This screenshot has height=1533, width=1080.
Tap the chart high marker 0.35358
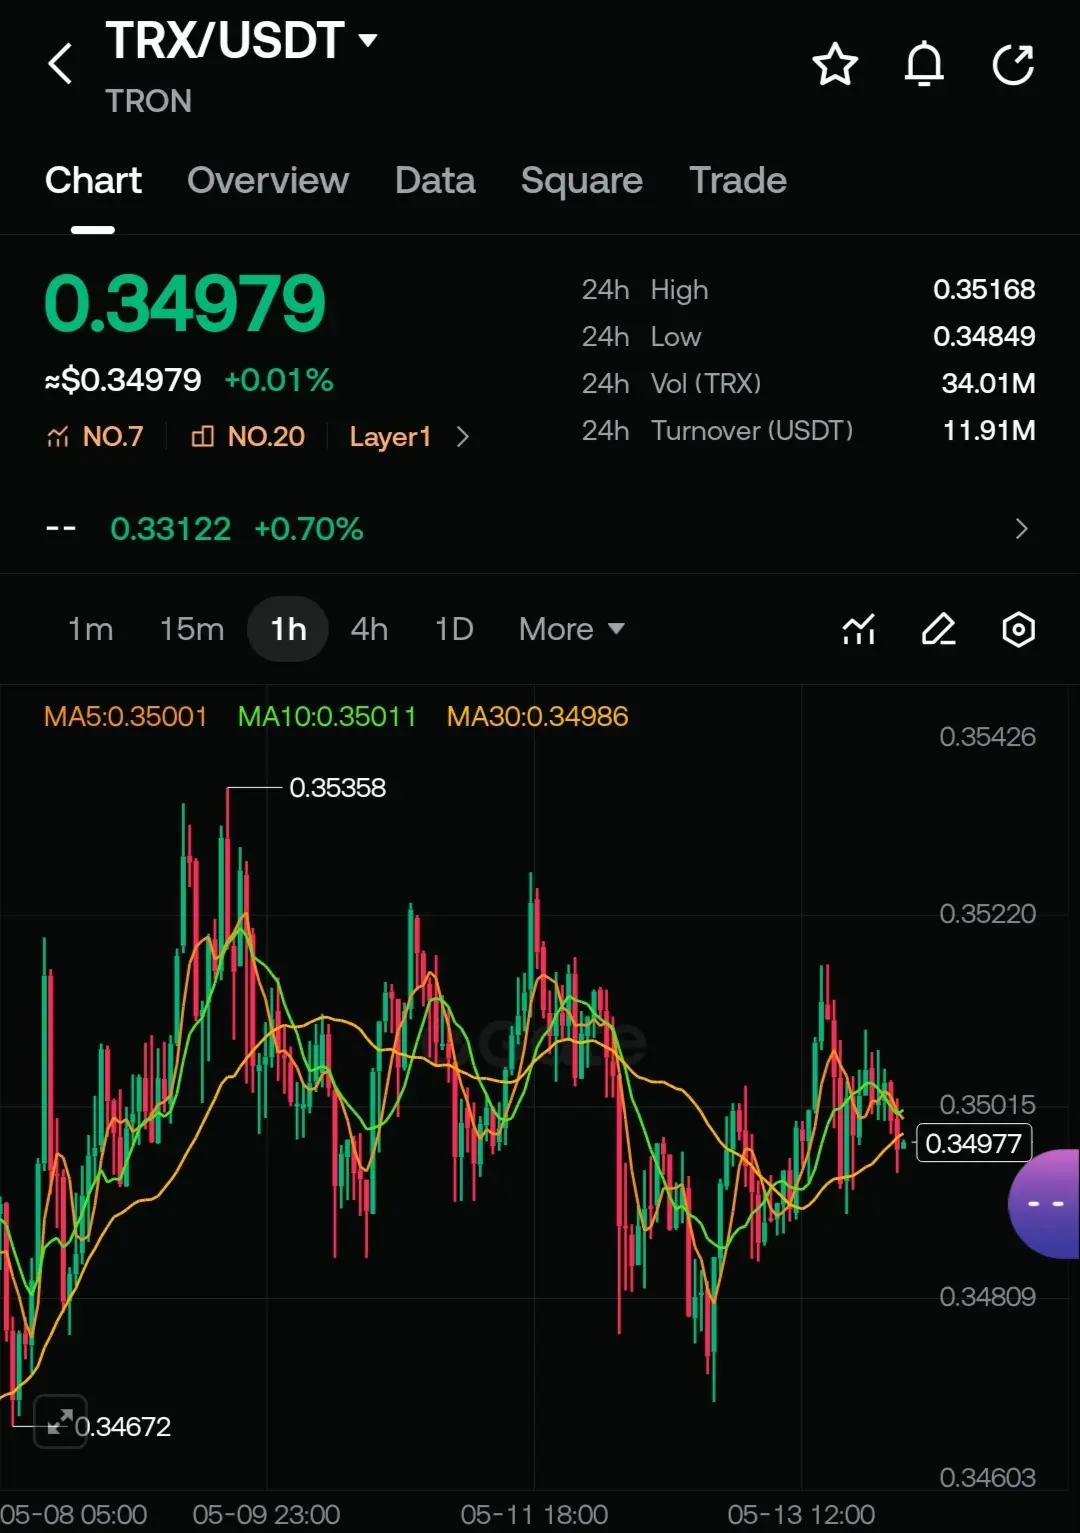pyautogui.click(x=337, y=788)
